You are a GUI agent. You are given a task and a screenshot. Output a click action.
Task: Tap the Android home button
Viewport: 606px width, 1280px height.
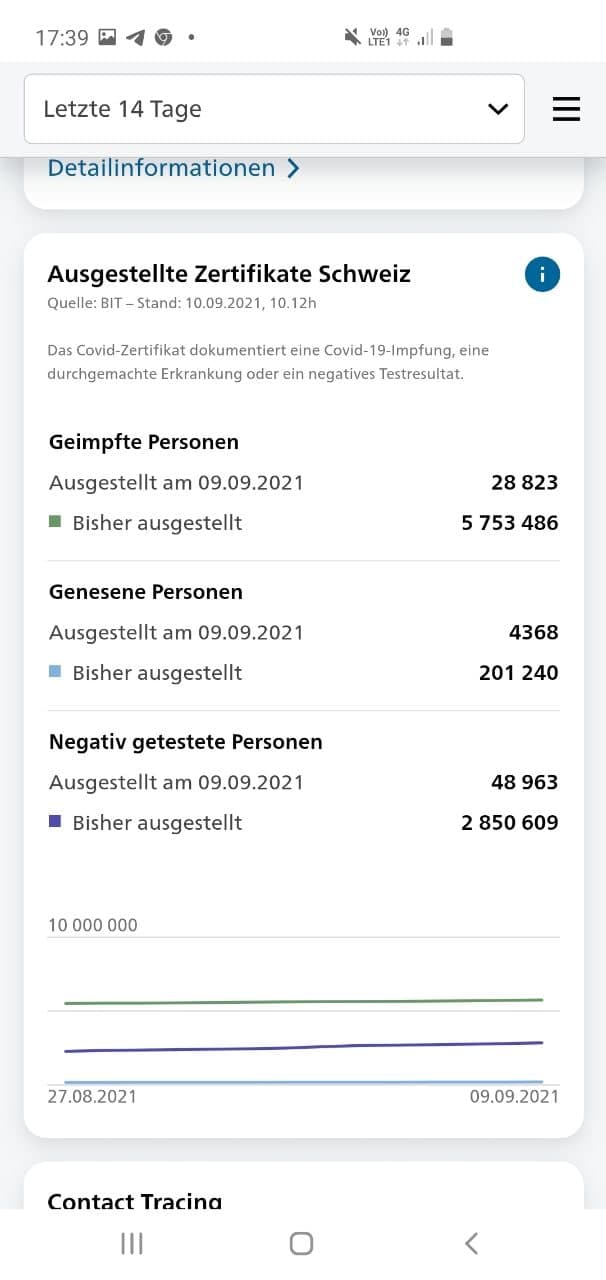301,1243
